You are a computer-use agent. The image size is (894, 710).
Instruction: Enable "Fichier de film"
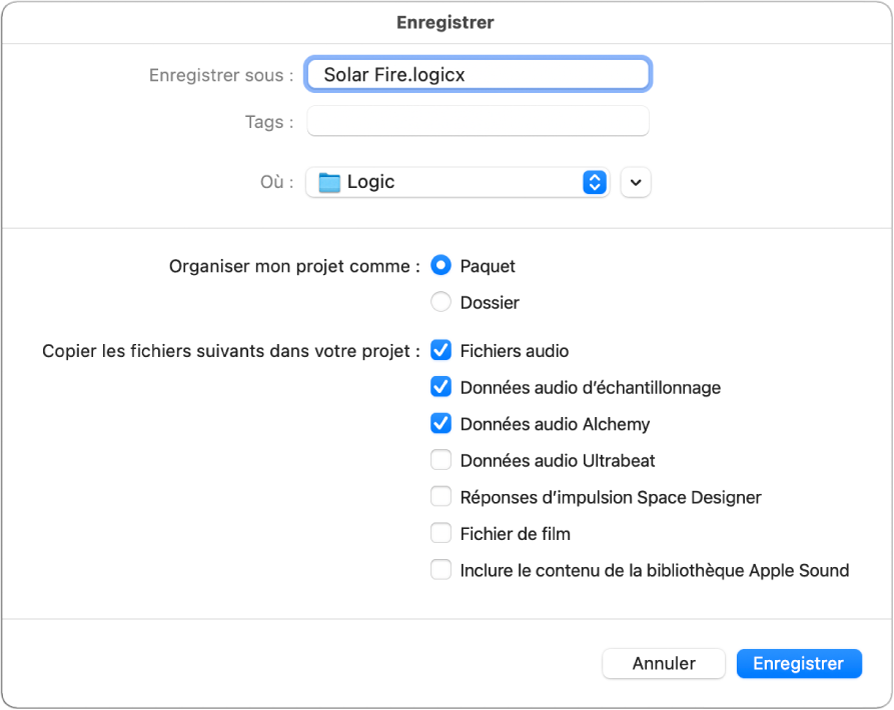click(441, 533)
